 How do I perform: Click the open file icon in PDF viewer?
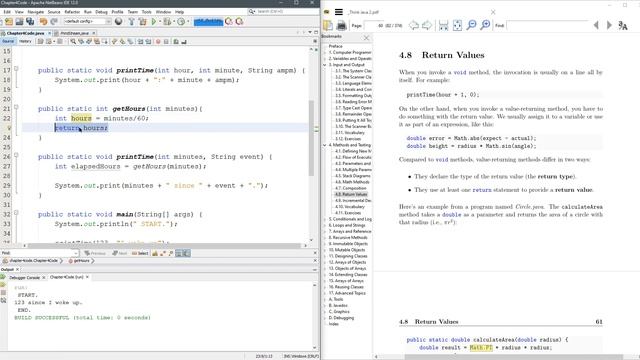click(x=328, y=25)
